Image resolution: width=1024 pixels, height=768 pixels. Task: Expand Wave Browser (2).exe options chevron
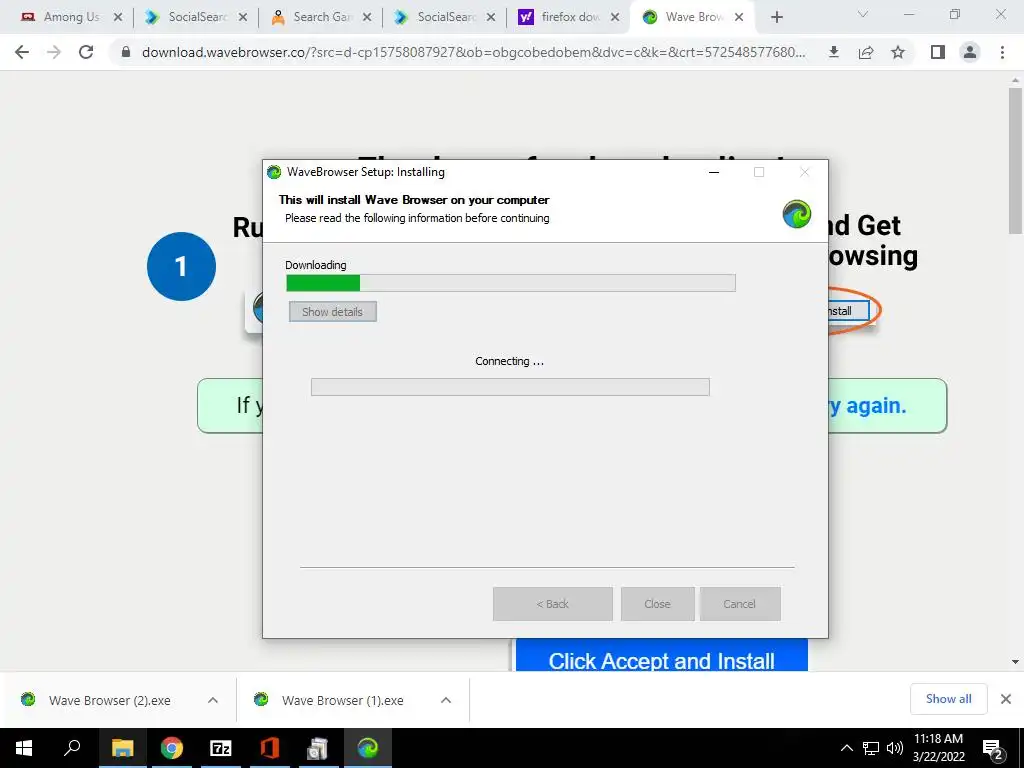213,700
